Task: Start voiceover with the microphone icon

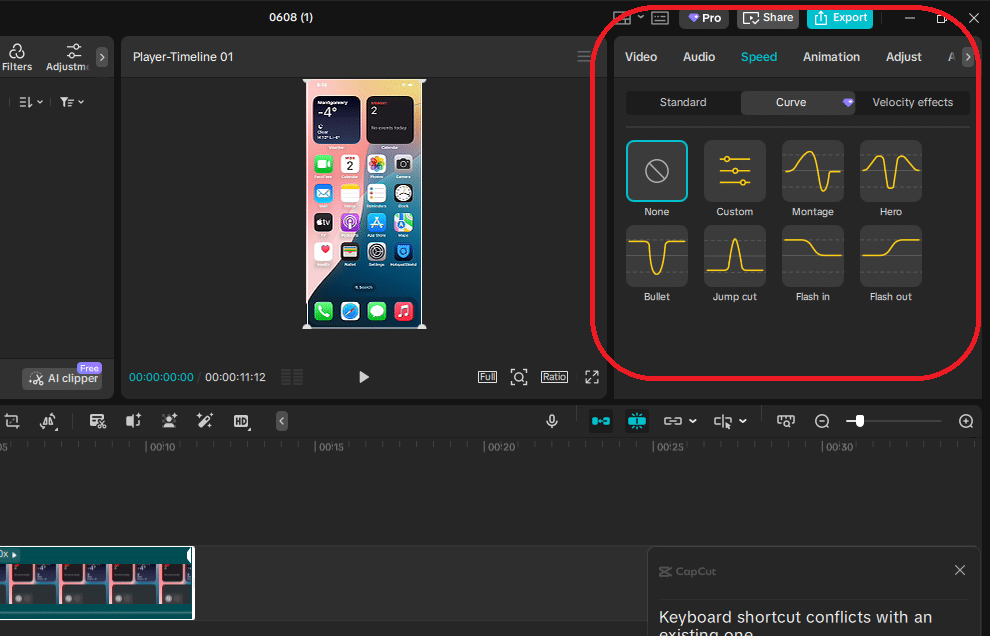Action: click(x=552, y=421)
